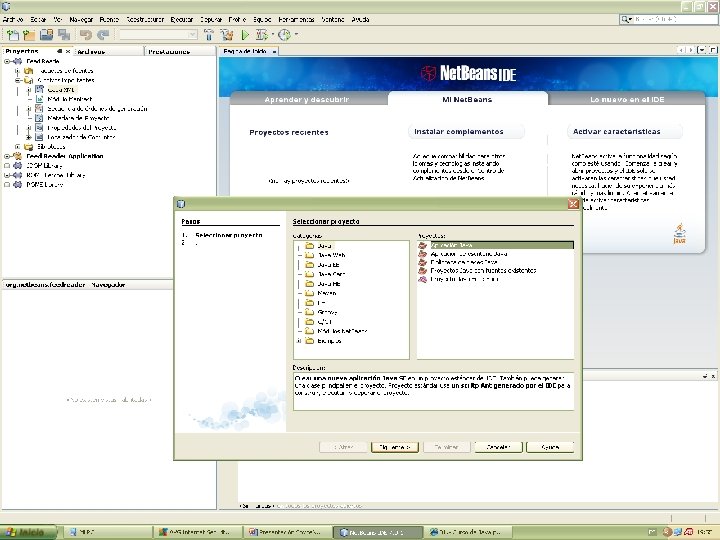This screenshot has height=540, width=720.
Task: Close the output panel at right
Action: (713, 377)
